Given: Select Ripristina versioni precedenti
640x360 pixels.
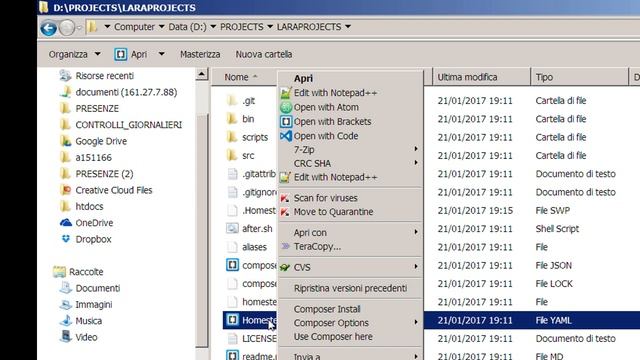Looking at the screenshot, I should tap(351, 288).
